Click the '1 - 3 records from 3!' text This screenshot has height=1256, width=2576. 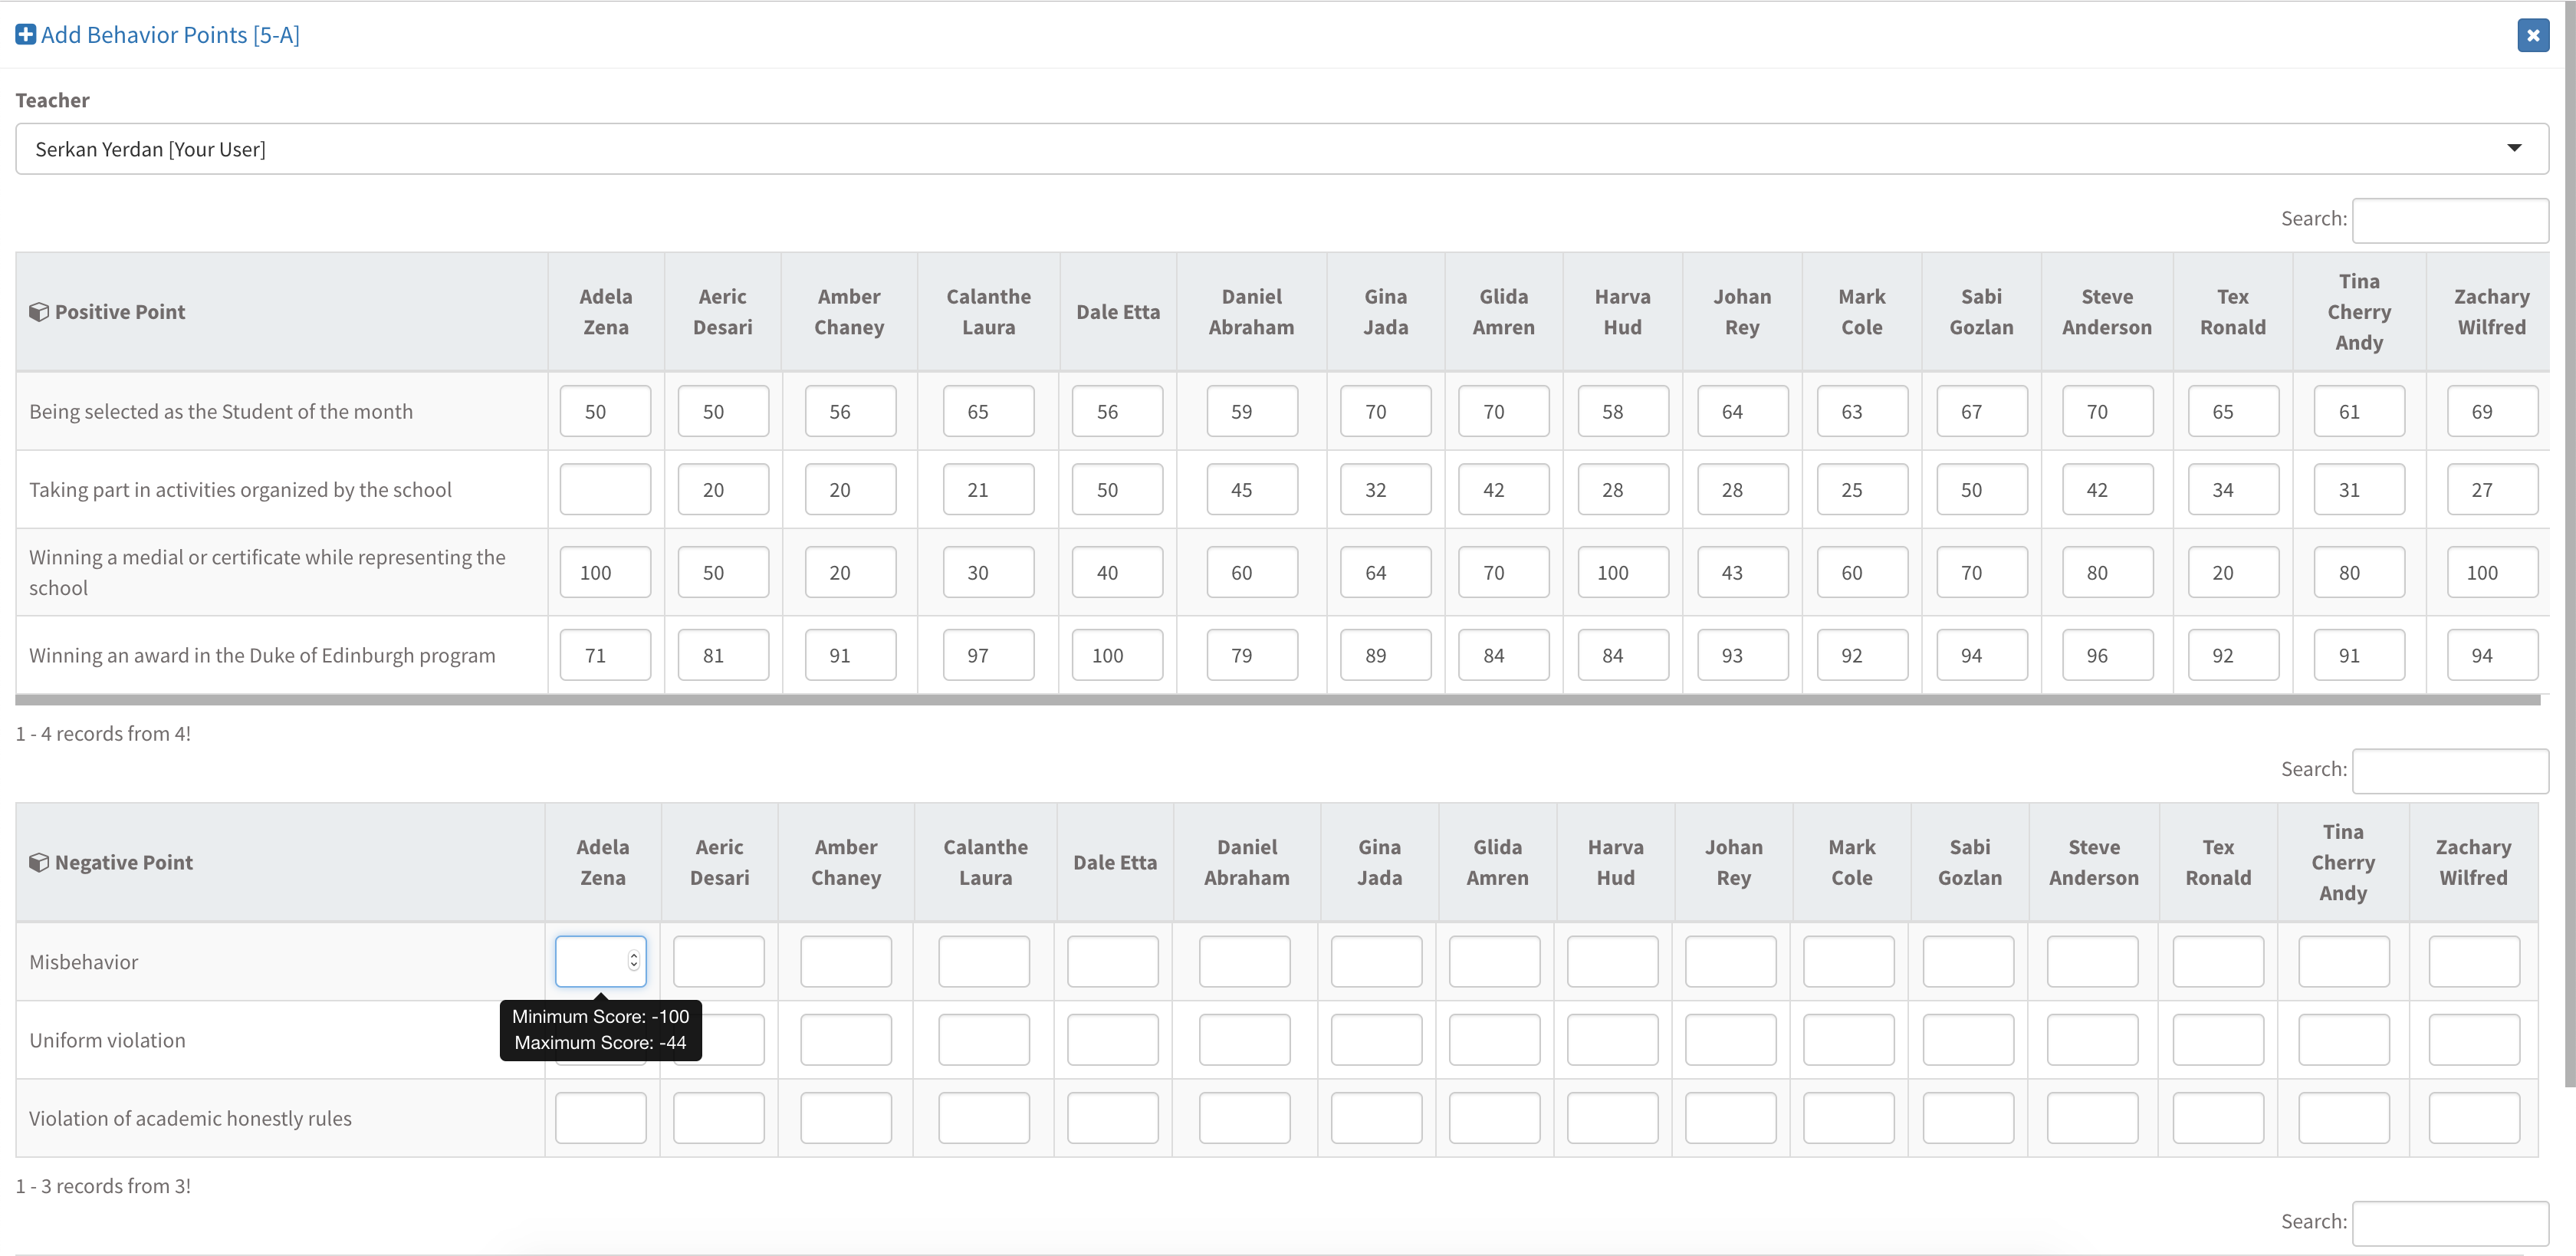103,1185
